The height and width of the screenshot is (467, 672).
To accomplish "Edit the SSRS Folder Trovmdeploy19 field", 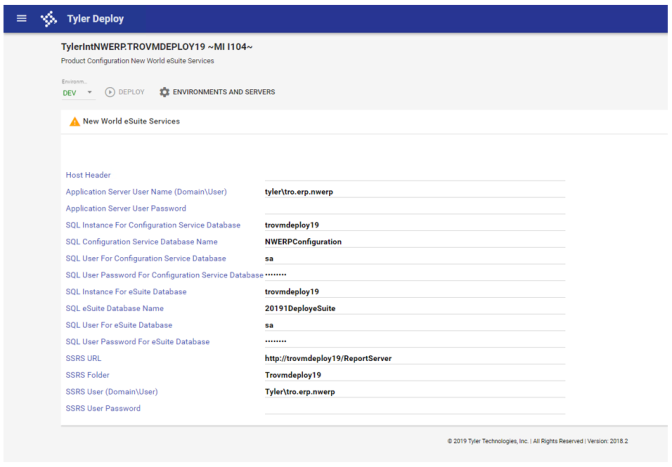I will pyautogui.click(x=415, y=375).
